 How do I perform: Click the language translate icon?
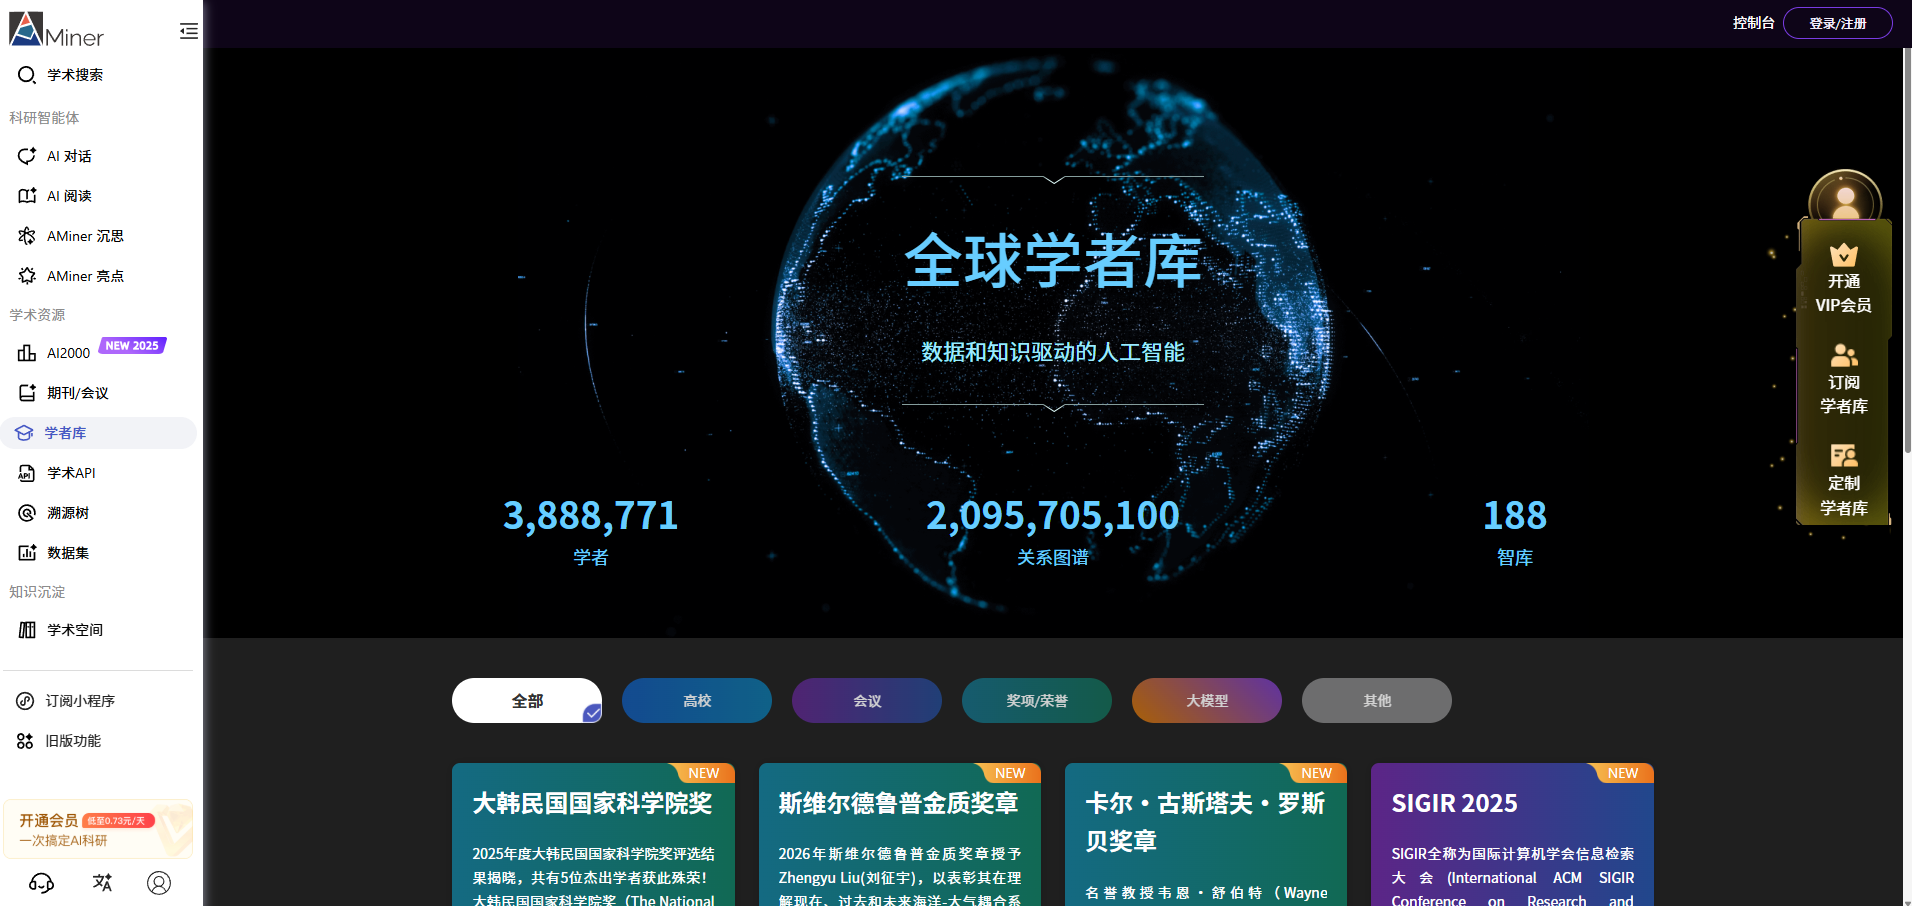pyautogui.click(x=102, y=883)
